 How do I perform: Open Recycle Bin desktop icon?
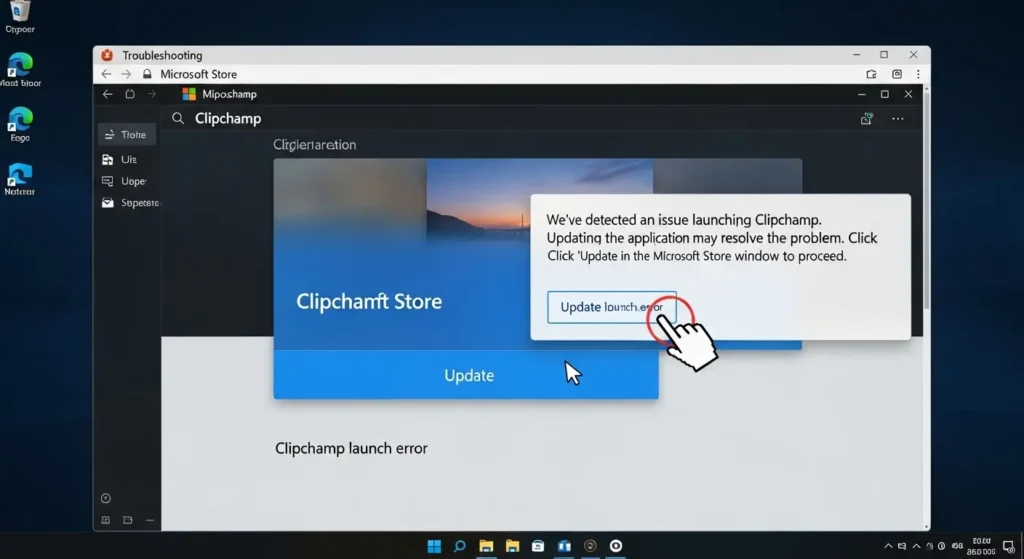pyautogui.click(x=20, y=17)
